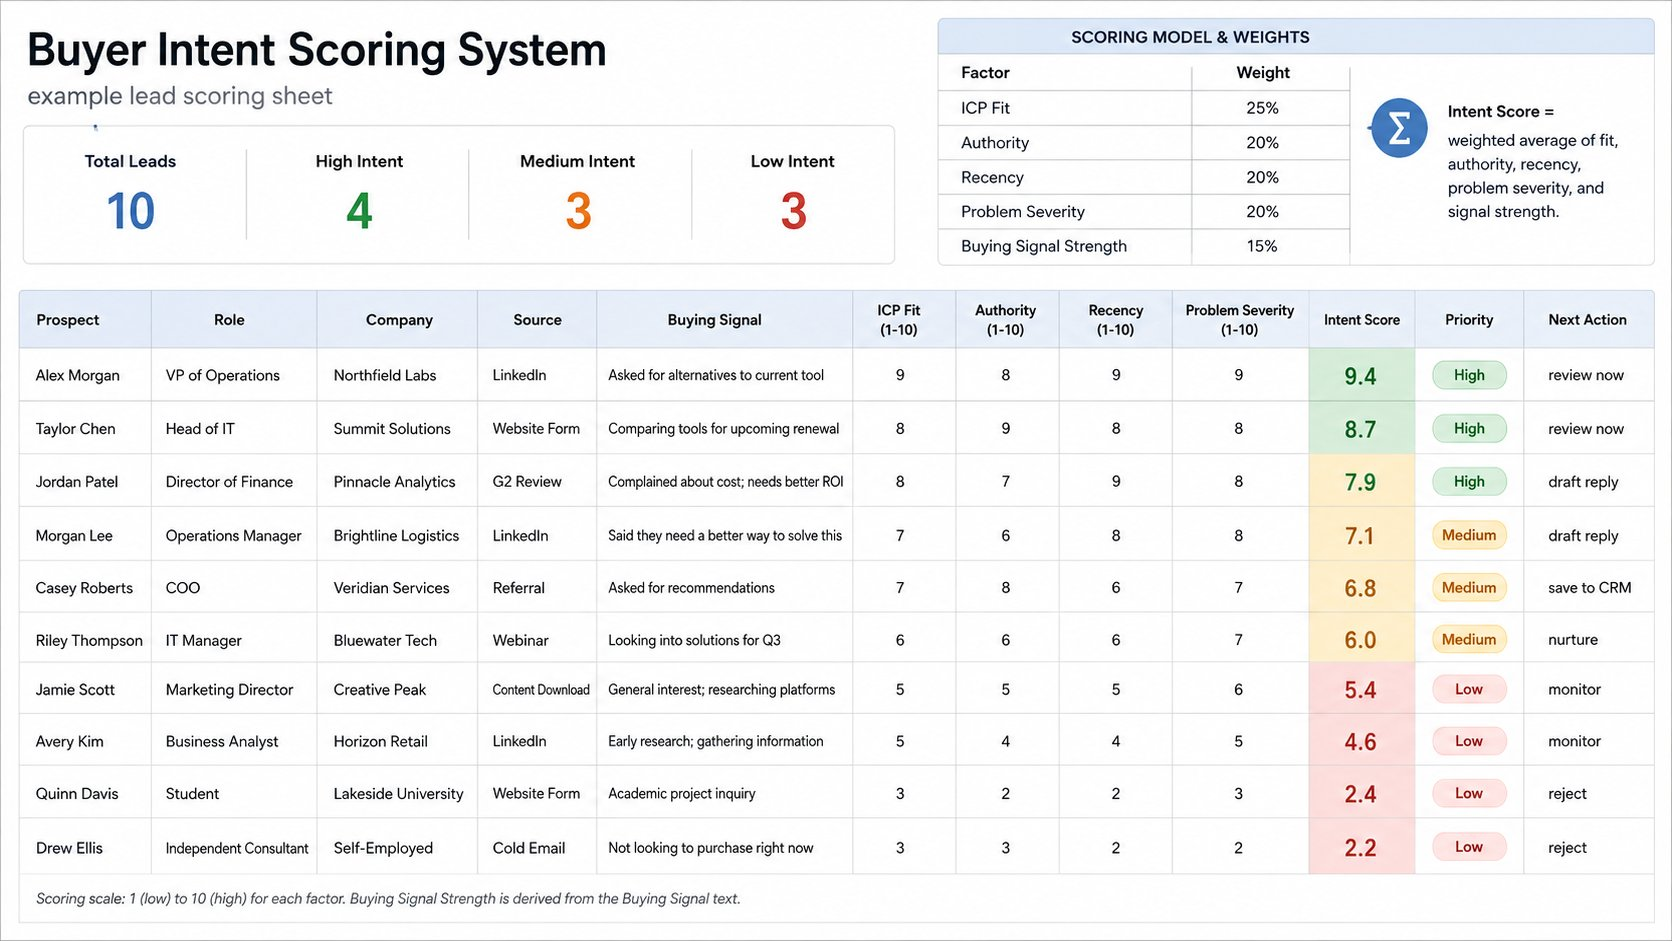Click prospect name 'Taylor Chen'
Screen dimensions: 1672x941
(x=75, y=428)
